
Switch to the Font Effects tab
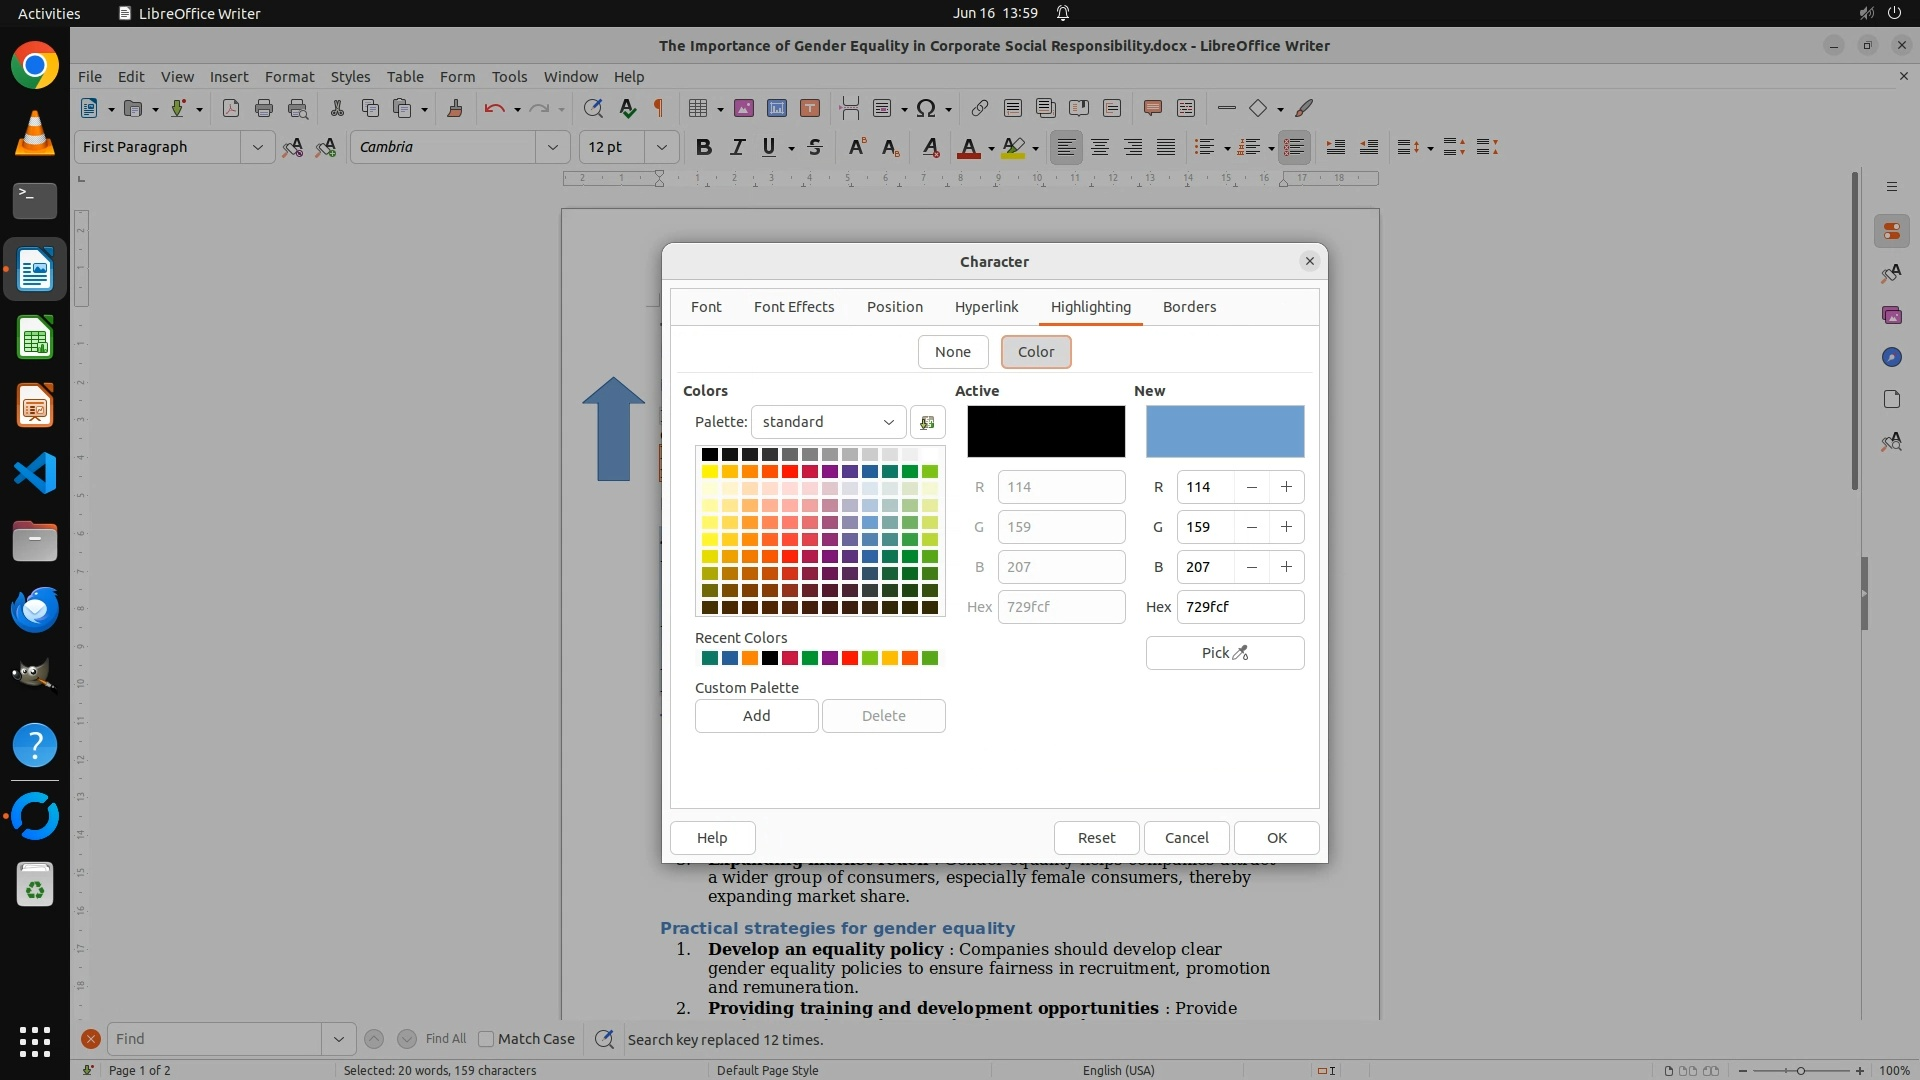[x=793, y=307]
